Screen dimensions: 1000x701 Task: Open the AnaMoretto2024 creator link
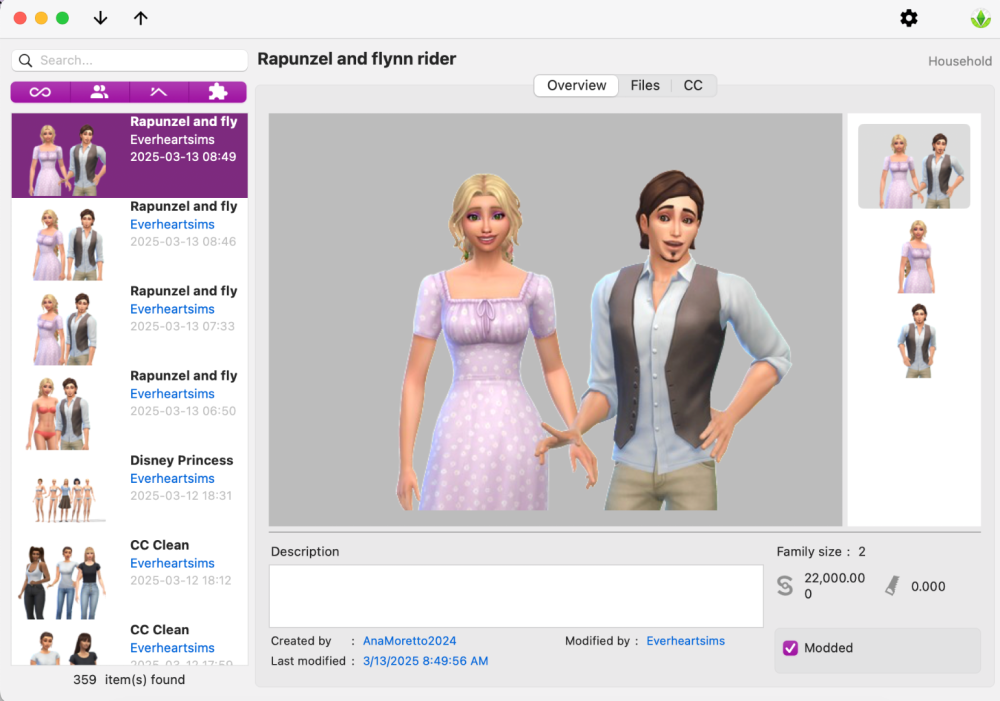(409, 640)
